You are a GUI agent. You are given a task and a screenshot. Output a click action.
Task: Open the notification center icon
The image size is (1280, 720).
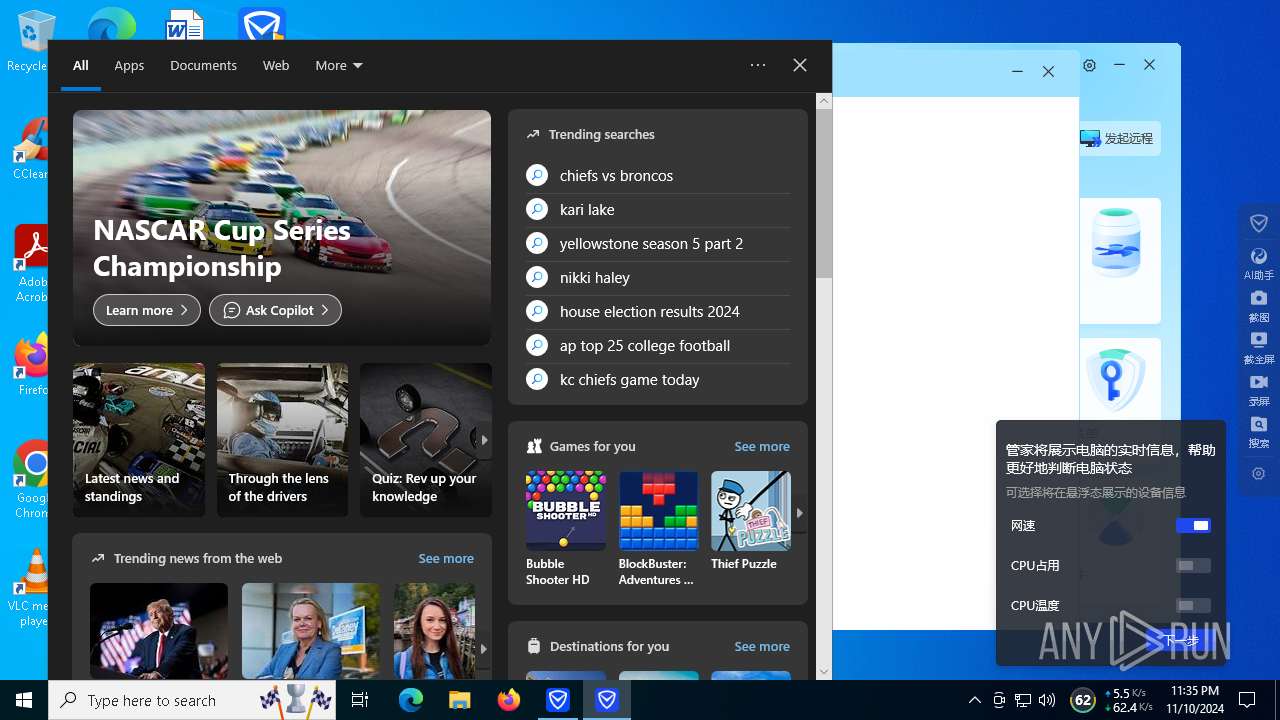coord(1247,700)
